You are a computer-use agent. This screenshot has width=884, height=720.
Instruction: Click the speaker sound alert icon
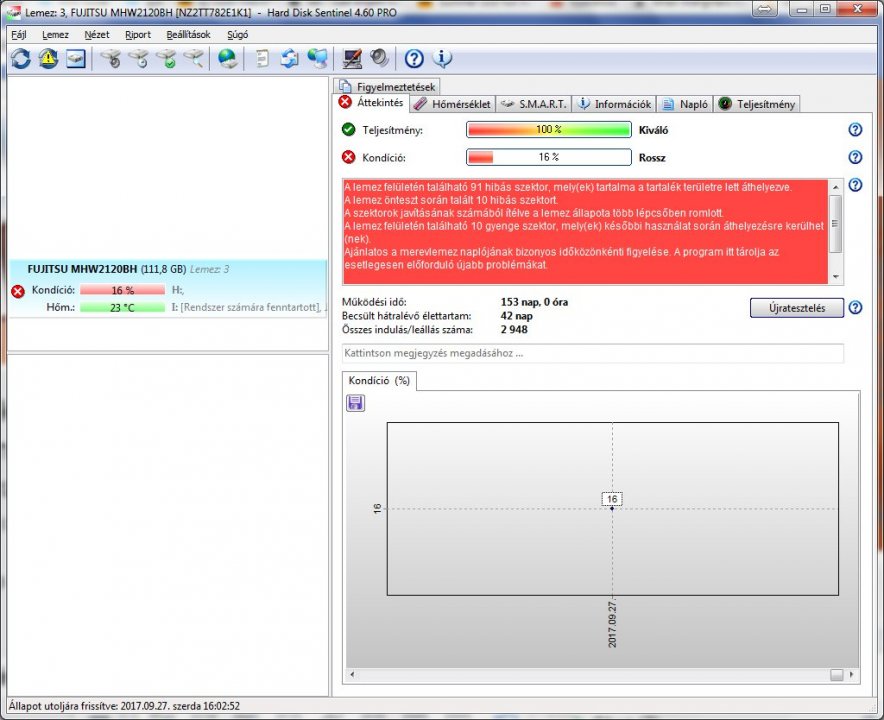point(379,59)
